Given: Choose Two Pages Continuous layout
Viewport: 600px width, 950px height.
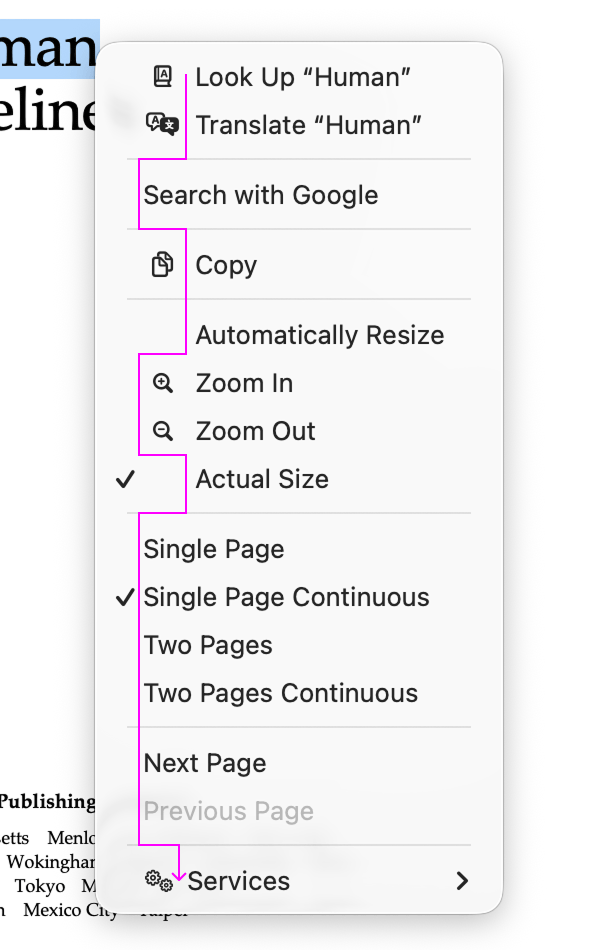Looking at the screenshot, I should [281, 693].
